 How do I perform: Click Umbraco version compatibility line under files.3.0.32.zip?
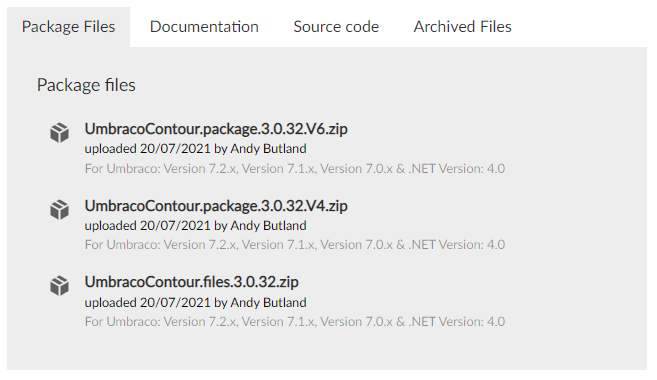[295, 321]
